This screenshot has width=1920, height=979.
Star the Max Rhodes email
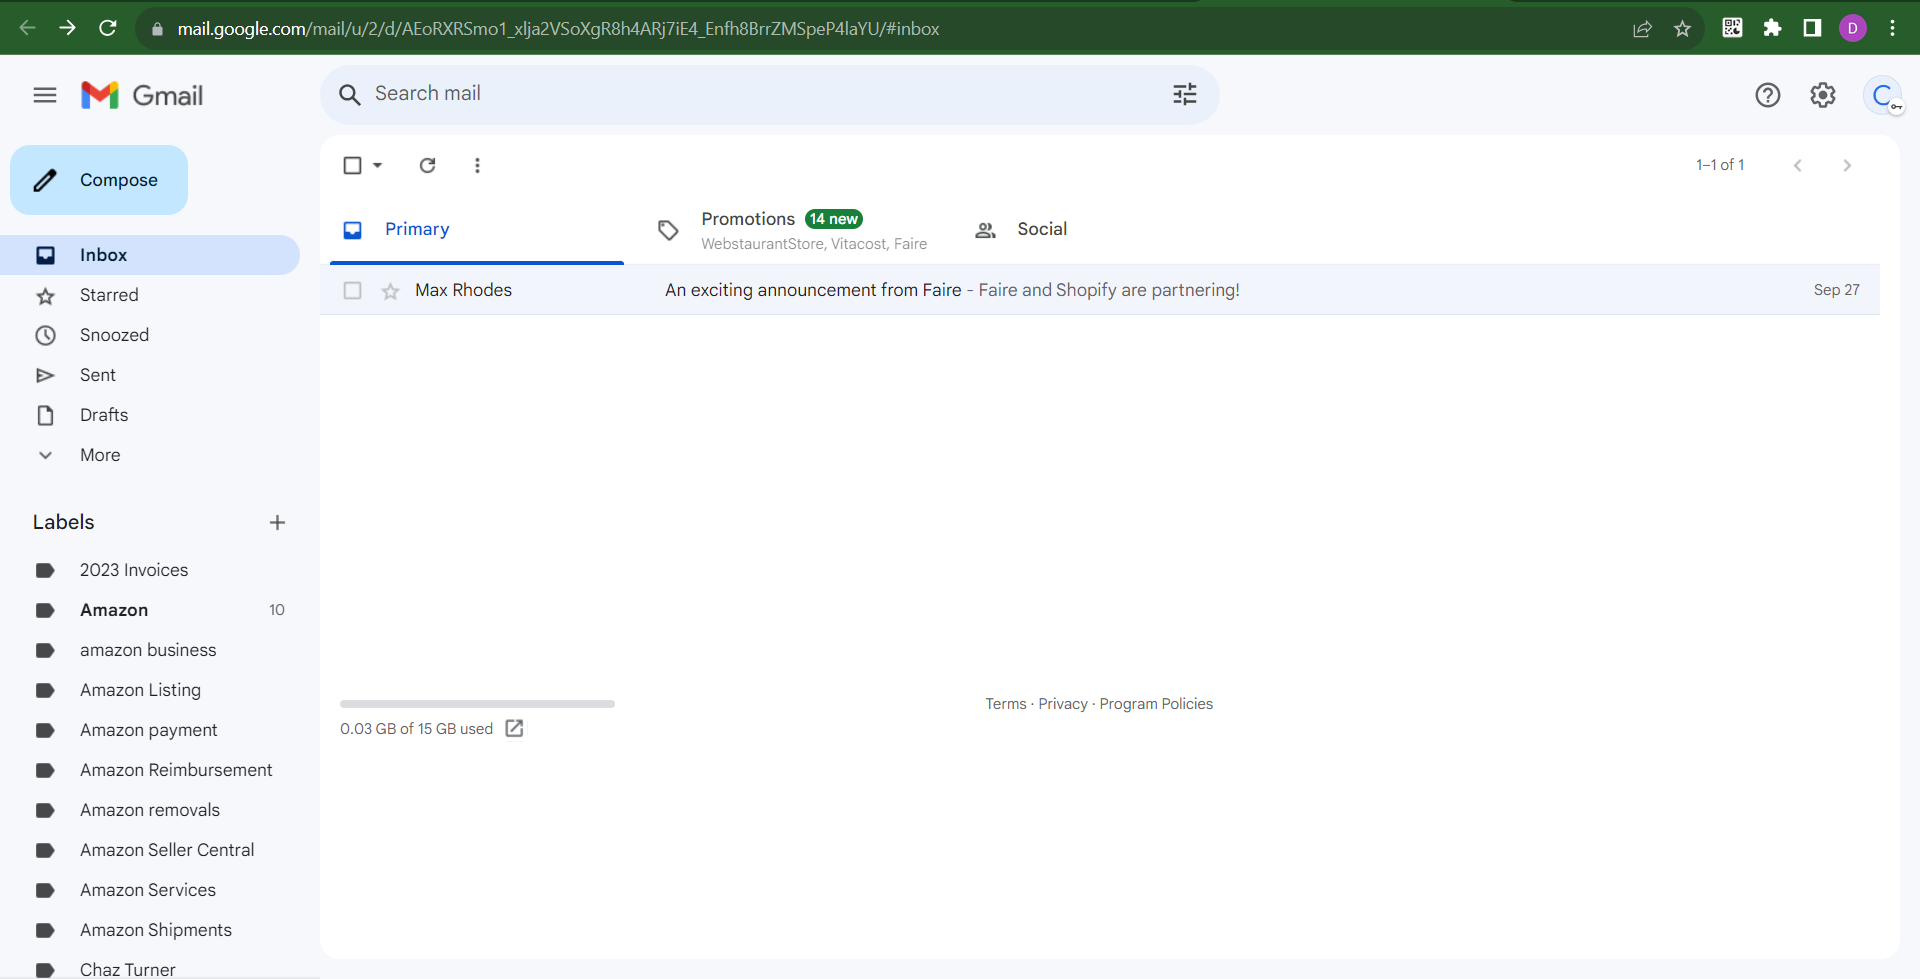point(390,291)
